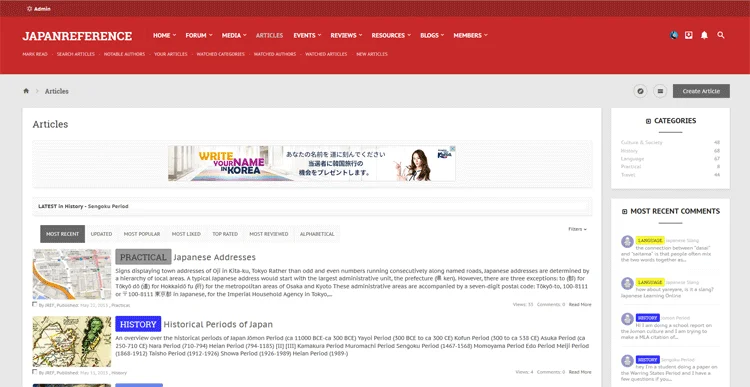This screenshot has width=750, height=387.
Task: Open Your Articles link
Action: [171, 54]
